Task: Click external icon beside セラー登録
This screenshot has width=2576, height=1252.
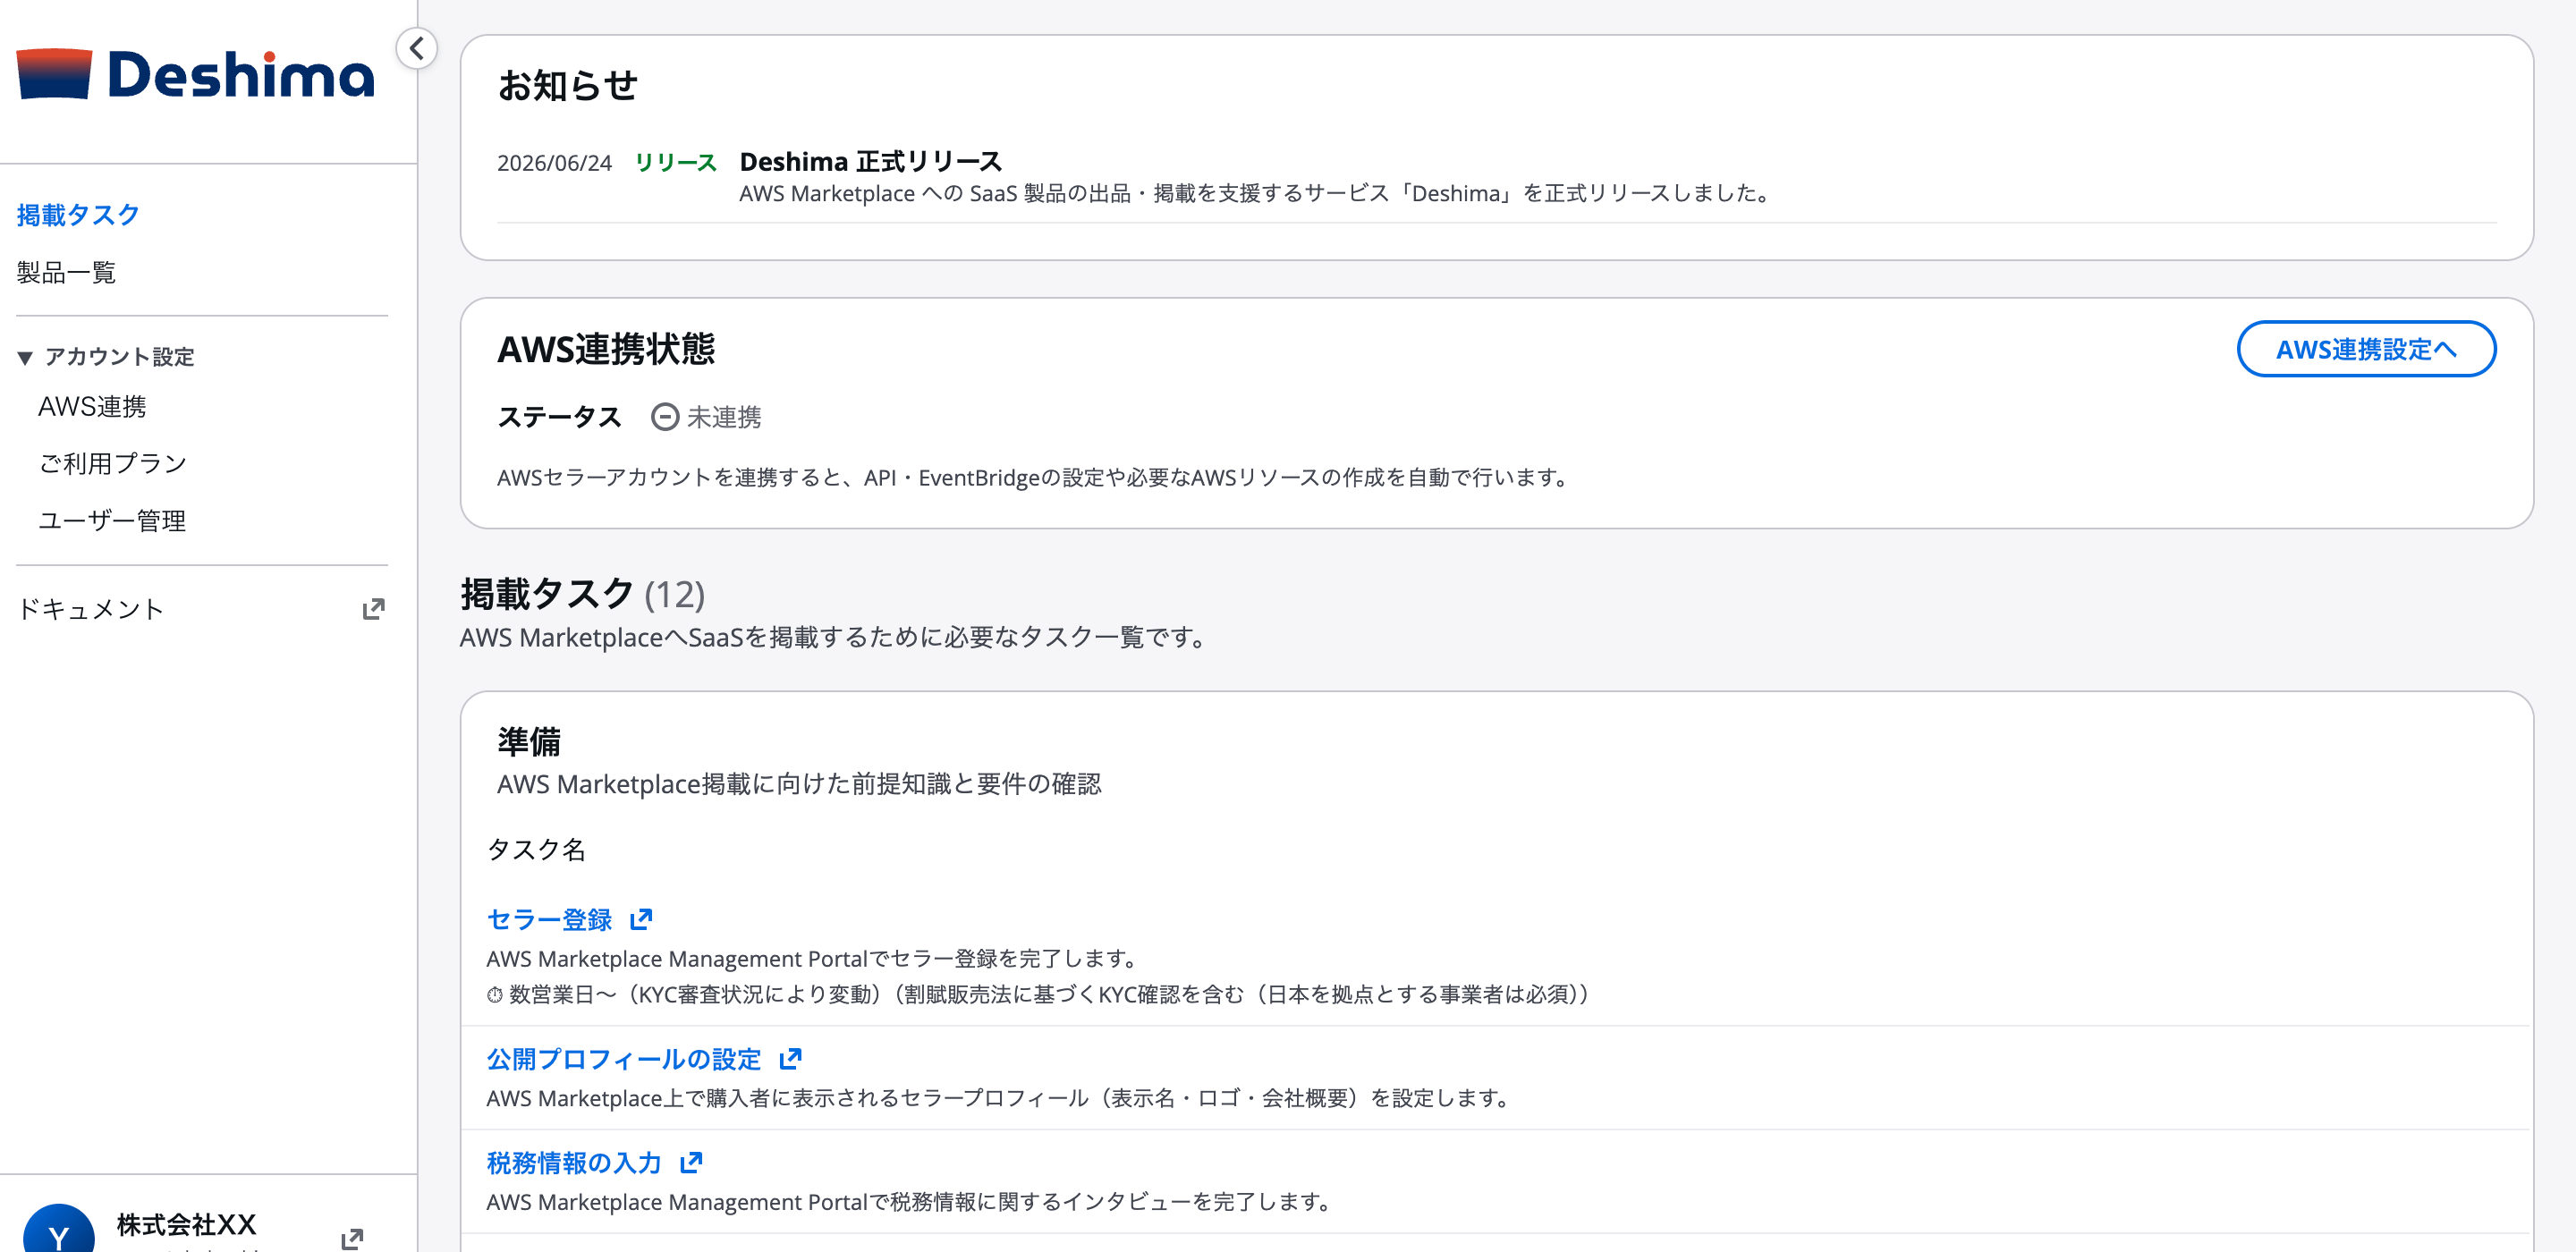Action: pyautogui.click(x=641, y=918)
